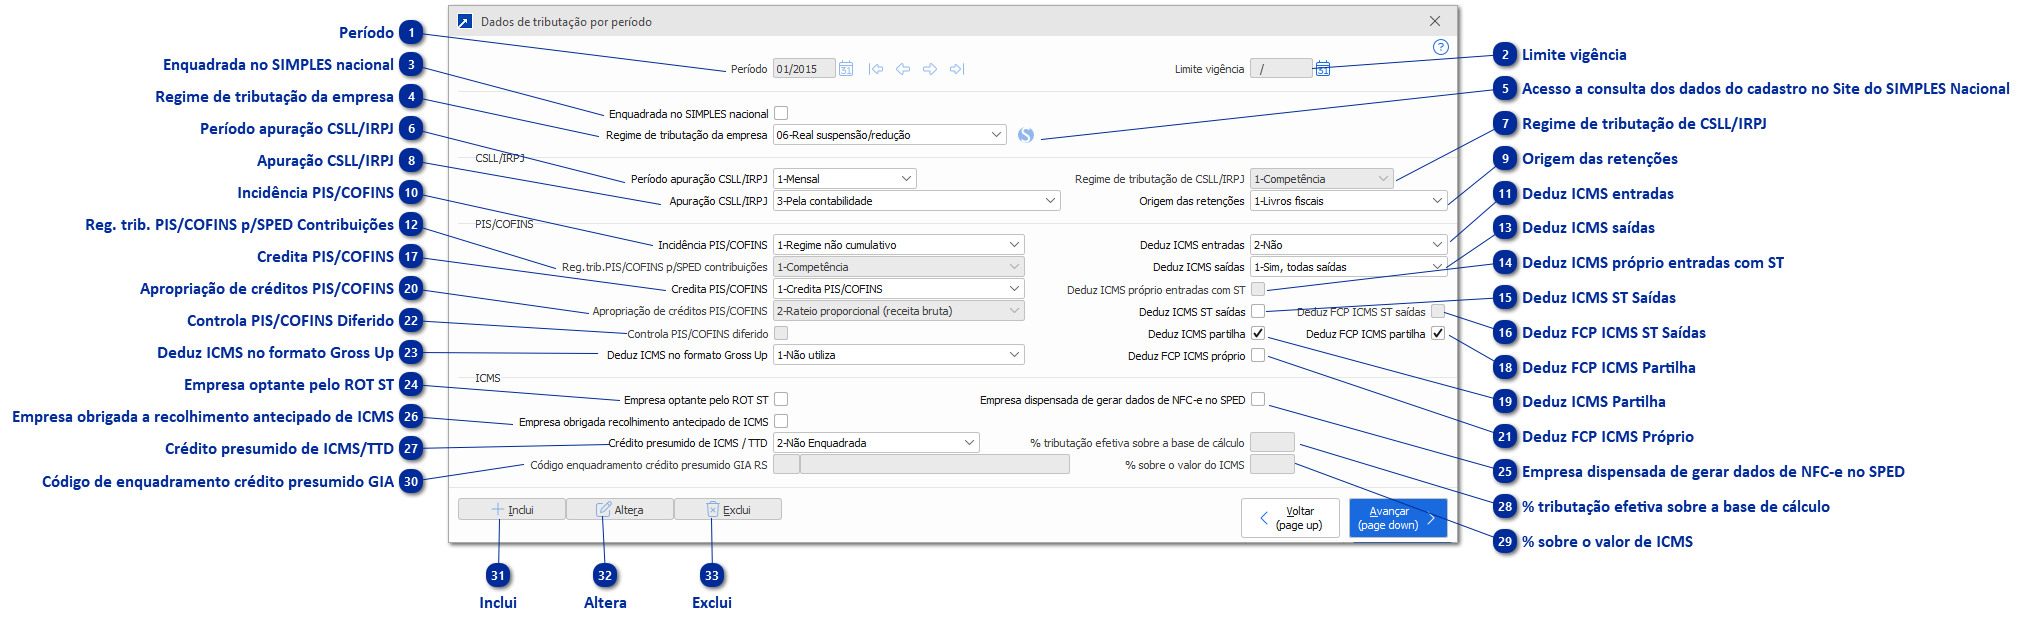Image resolution: width=2026 pixels, height=629 pixels.
Task: Open Regime de tributação da empresa dropdown
Action: [890, 135]
